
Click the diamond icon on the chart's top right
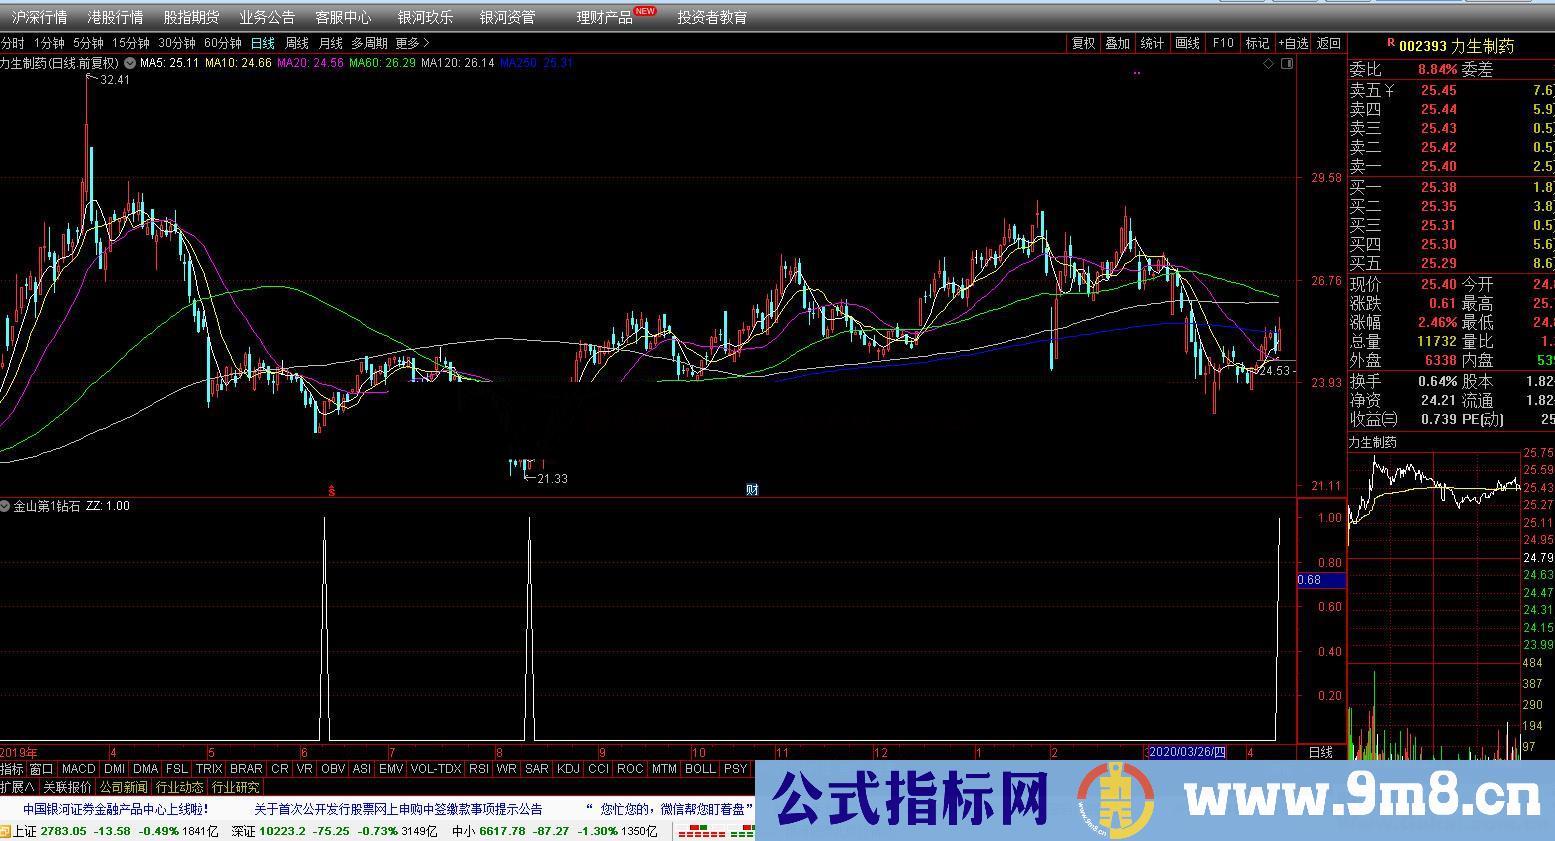pyautogui.click(x=1269, y=63)
